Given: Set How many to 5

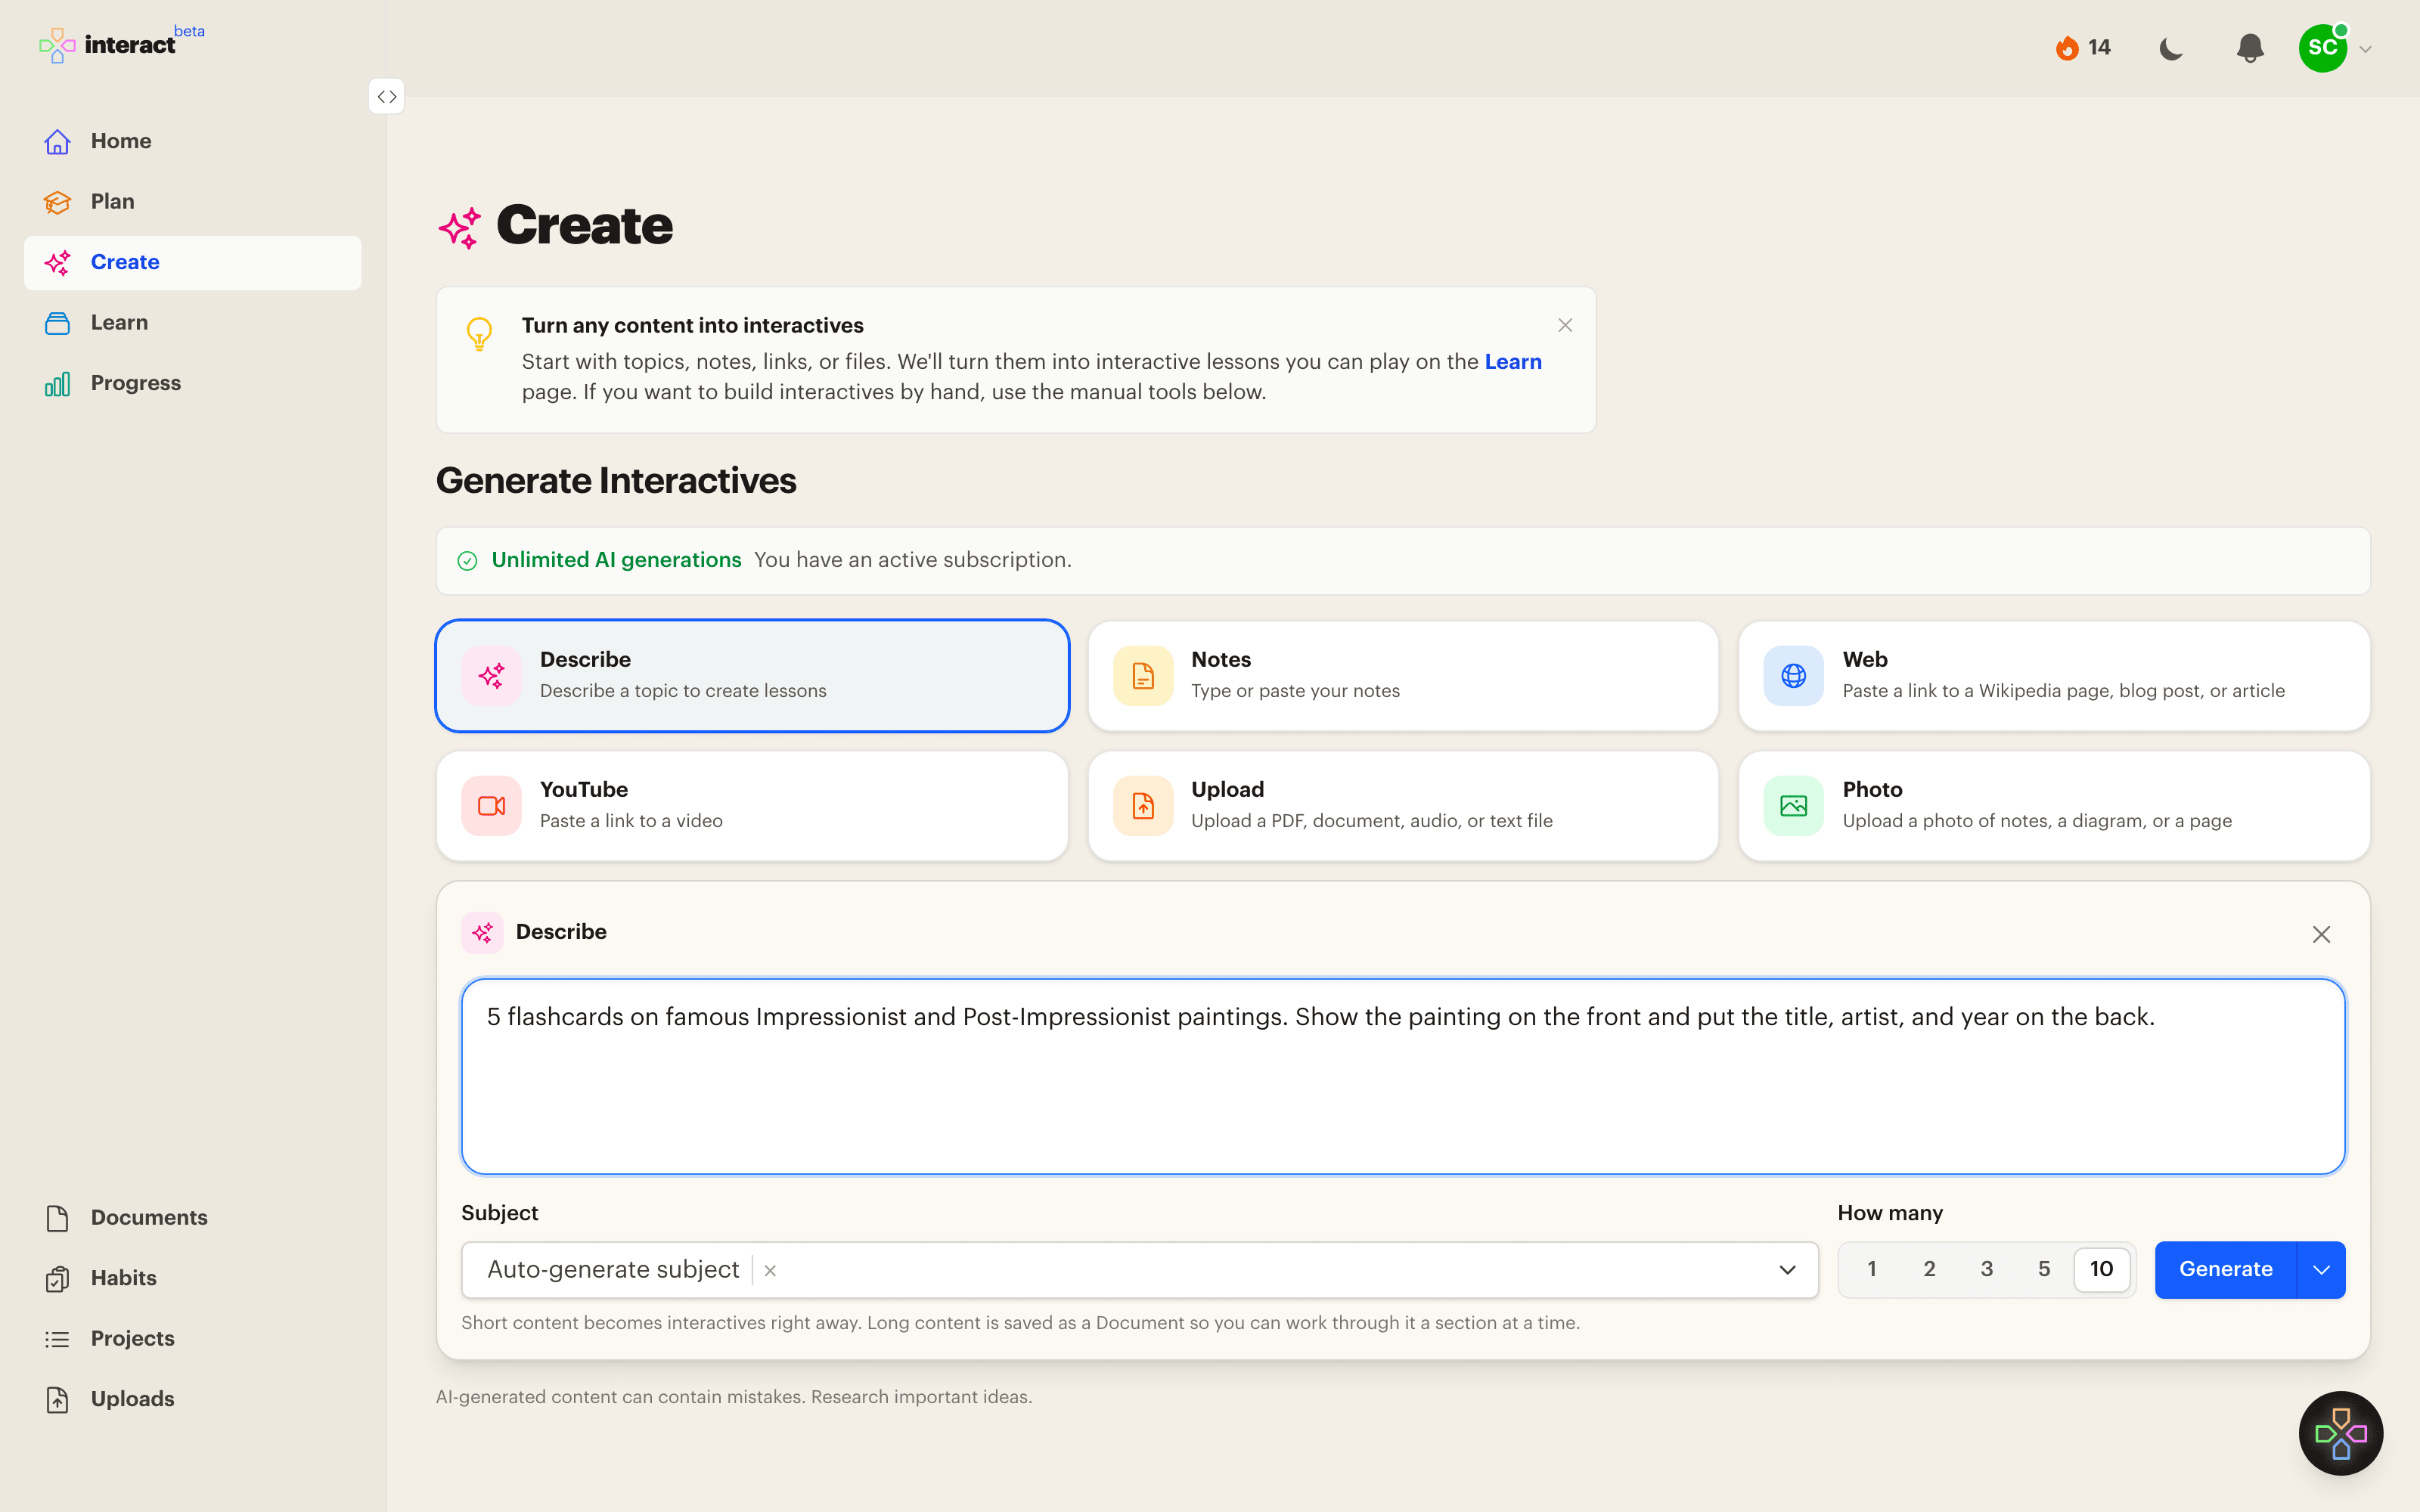Looking at the screenshot, I should tap(2044, 1269).
